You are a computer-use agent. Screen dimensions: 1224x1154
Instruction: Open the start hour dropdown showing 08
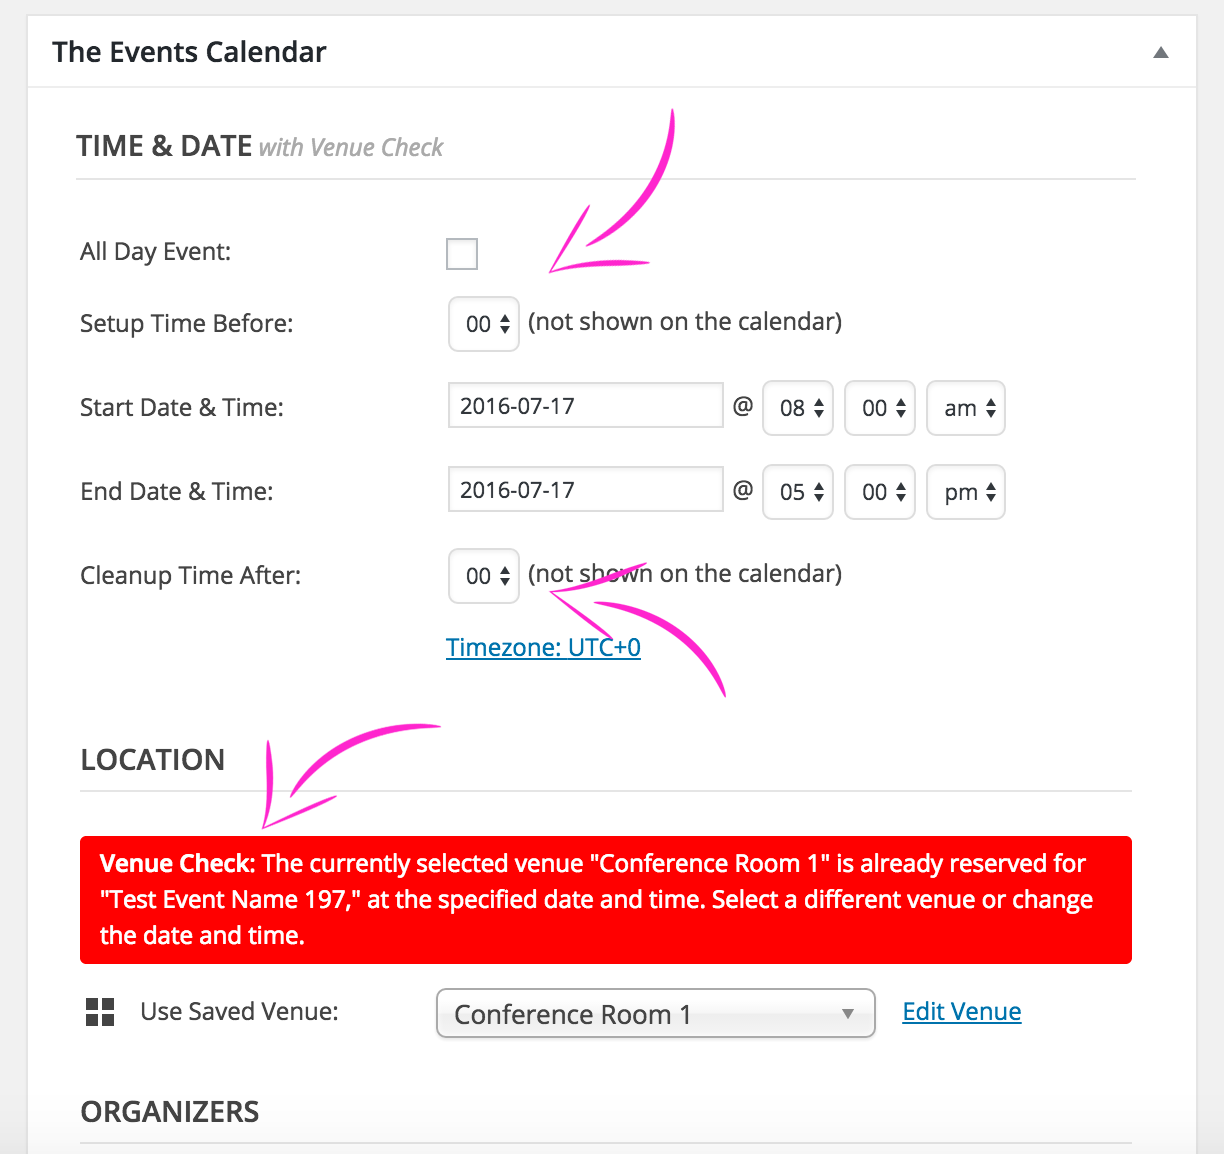coord(798,408)
